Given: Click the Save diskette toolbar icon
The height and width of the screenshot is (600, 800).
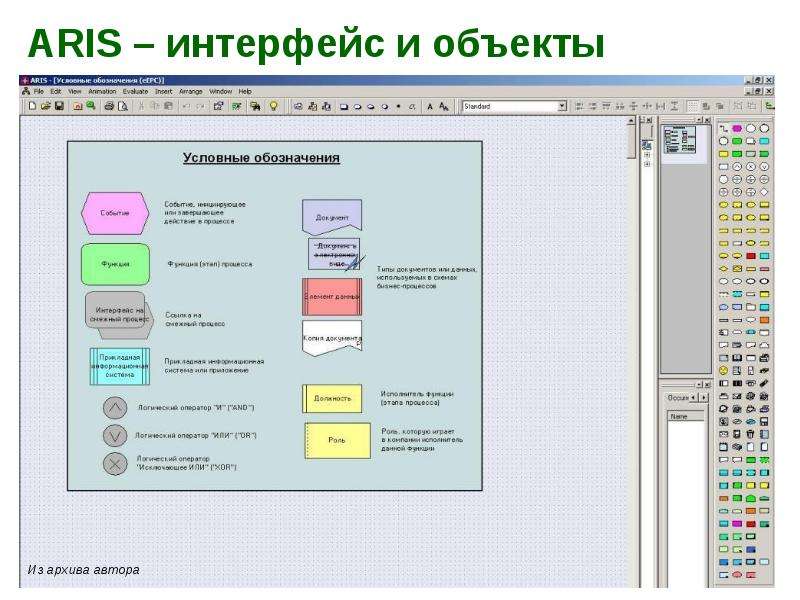Looking at the screenshot, I should point(59,106).
